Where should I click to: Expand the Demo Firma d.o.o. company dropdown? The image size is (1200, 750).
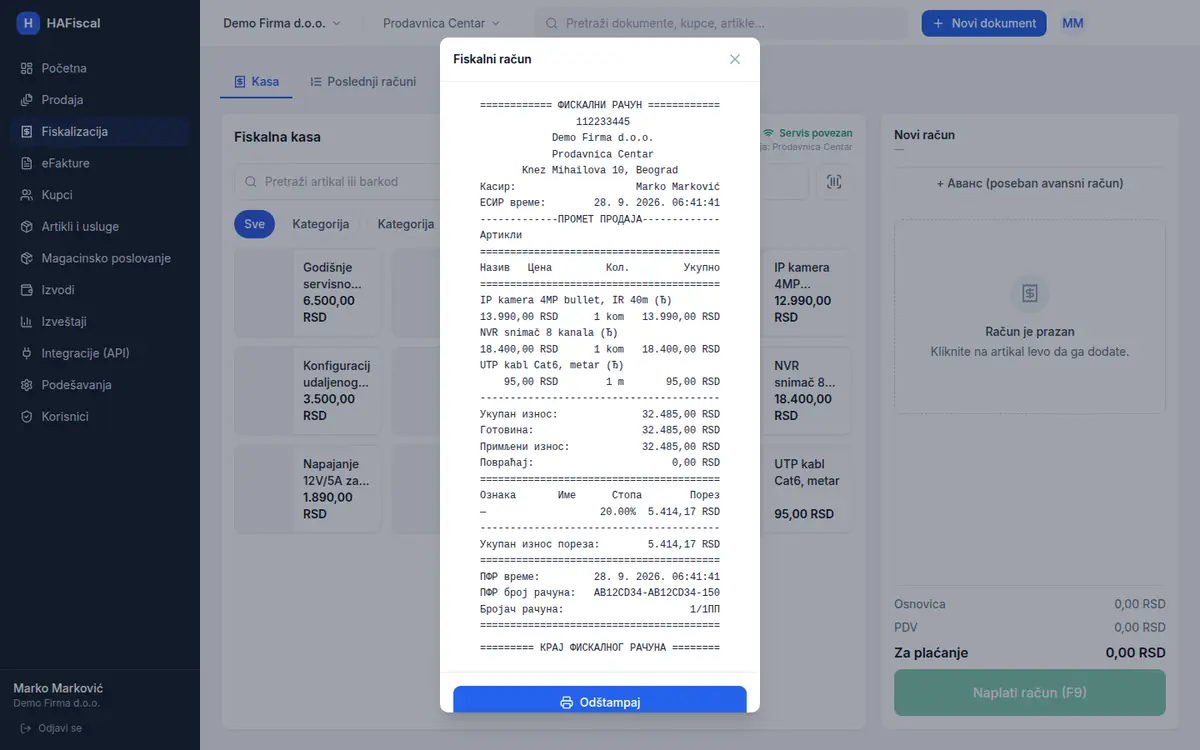click(282, 23)
